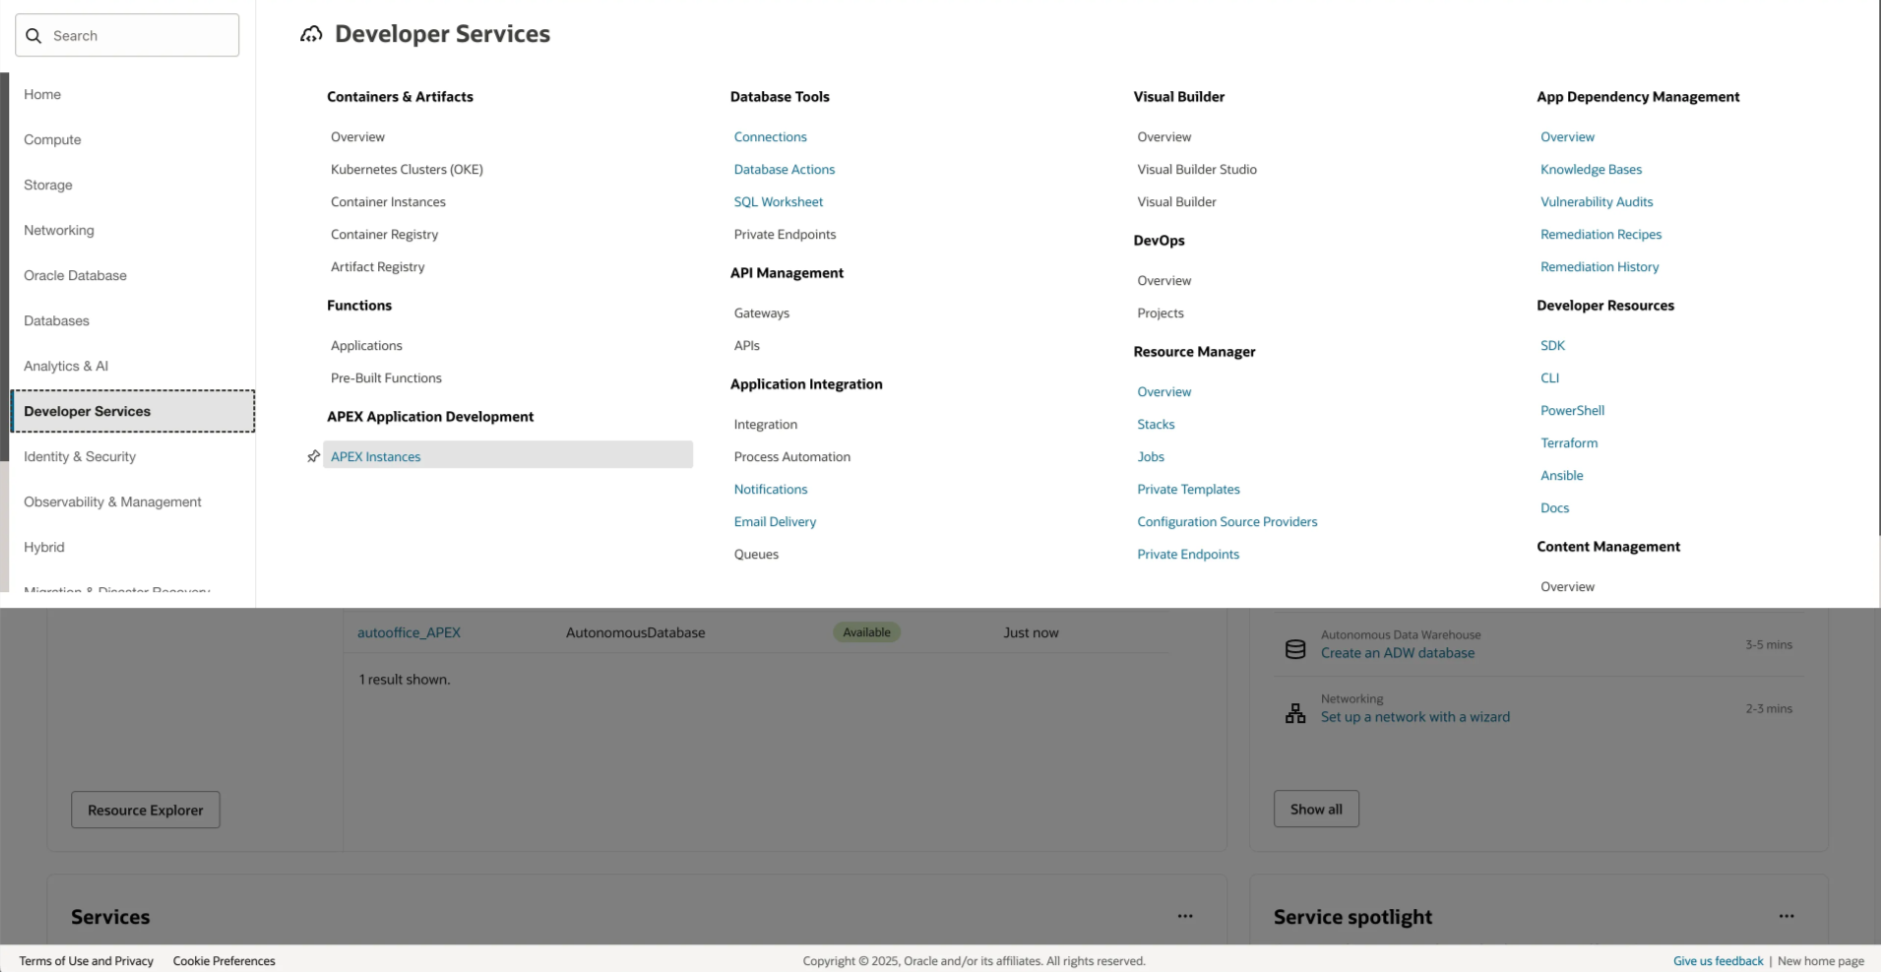Open Knowledge Bases
Viewport: 1881px width, 972px height.
(1591, 169)
